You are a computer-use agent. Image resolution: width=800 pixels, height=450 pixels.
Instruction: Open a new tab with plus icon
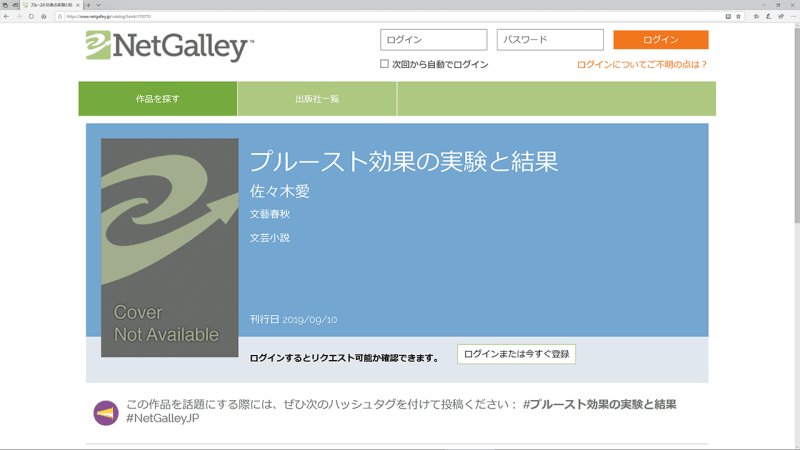88,5
